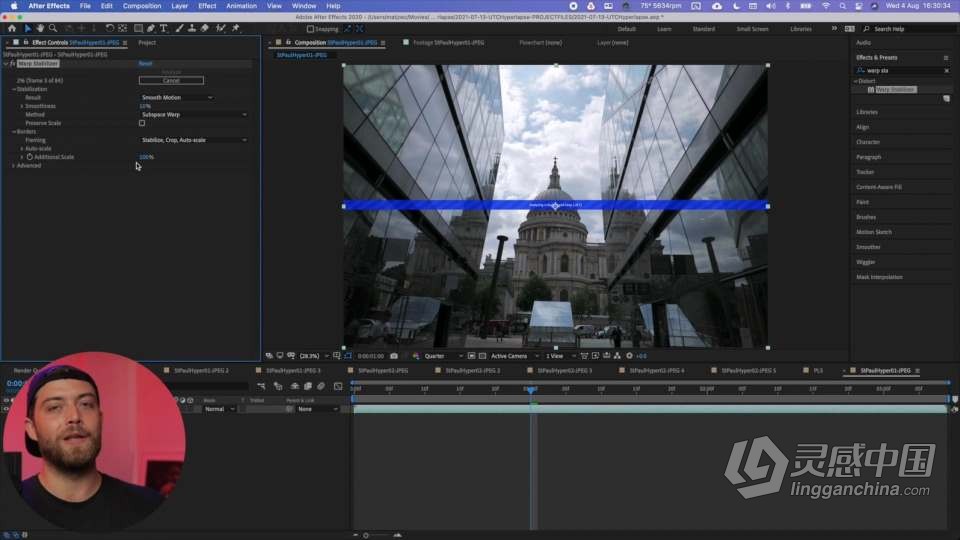The height and width of the screenshot is (540, 960).
Task: Open the Animation menu
Action: 241,6
